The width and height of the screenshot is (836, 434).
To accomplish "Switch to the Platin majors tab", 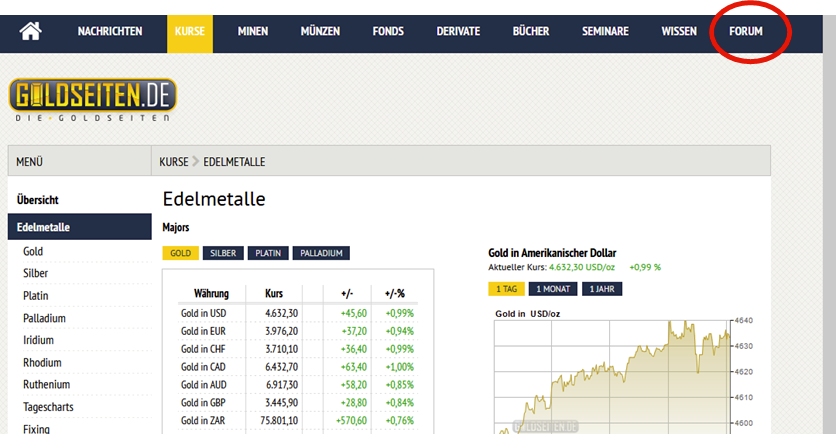I will [267, 253].
